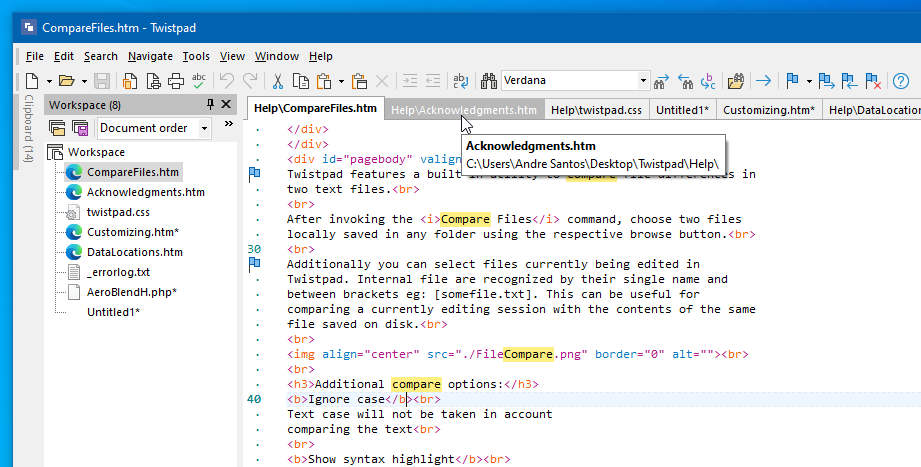Open the Navigate menu

pyautogui.click(x=150, y=56)
